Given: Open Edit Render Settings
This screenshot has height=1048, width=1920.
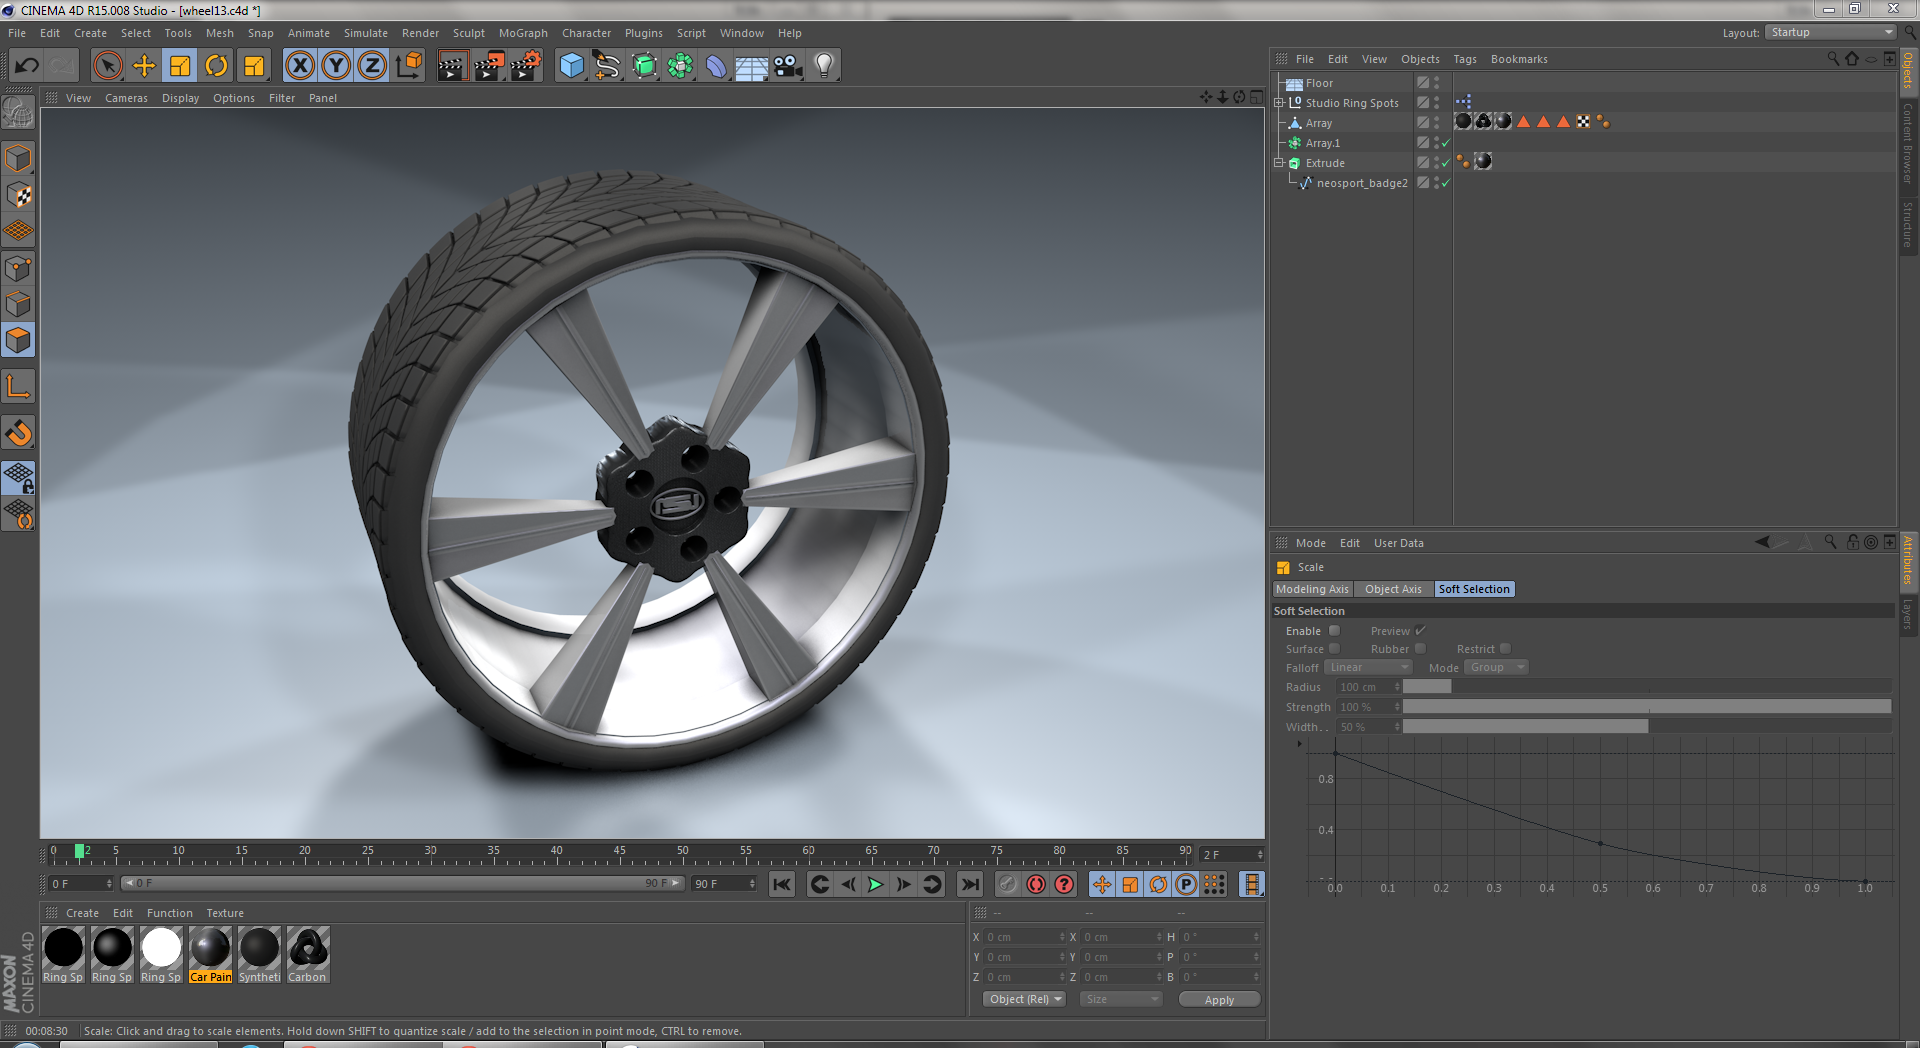Looking at the screenshot, I should tap(526, 66).
